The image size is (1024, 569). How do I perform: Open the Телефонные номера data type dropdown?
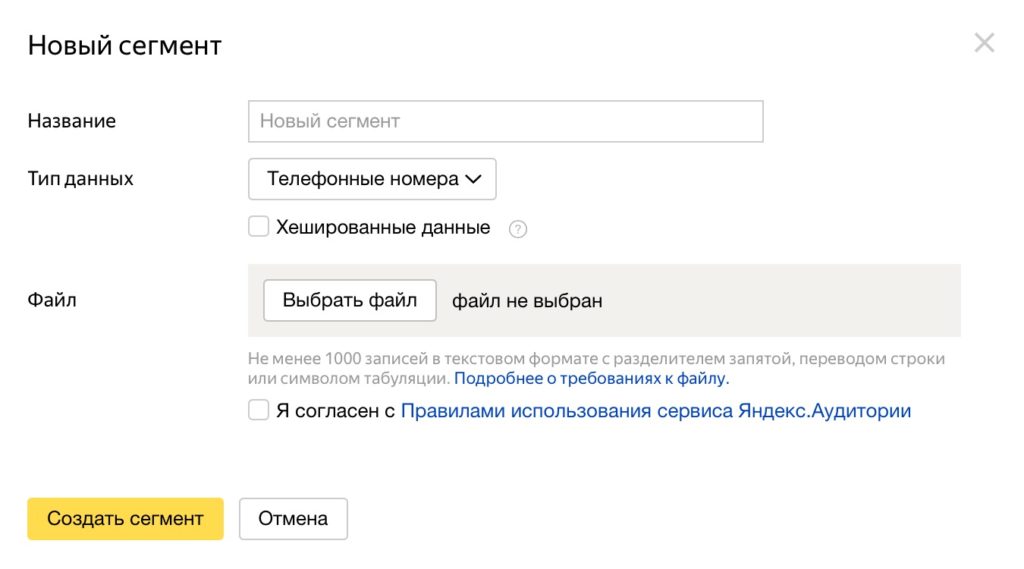pos(372,180)
